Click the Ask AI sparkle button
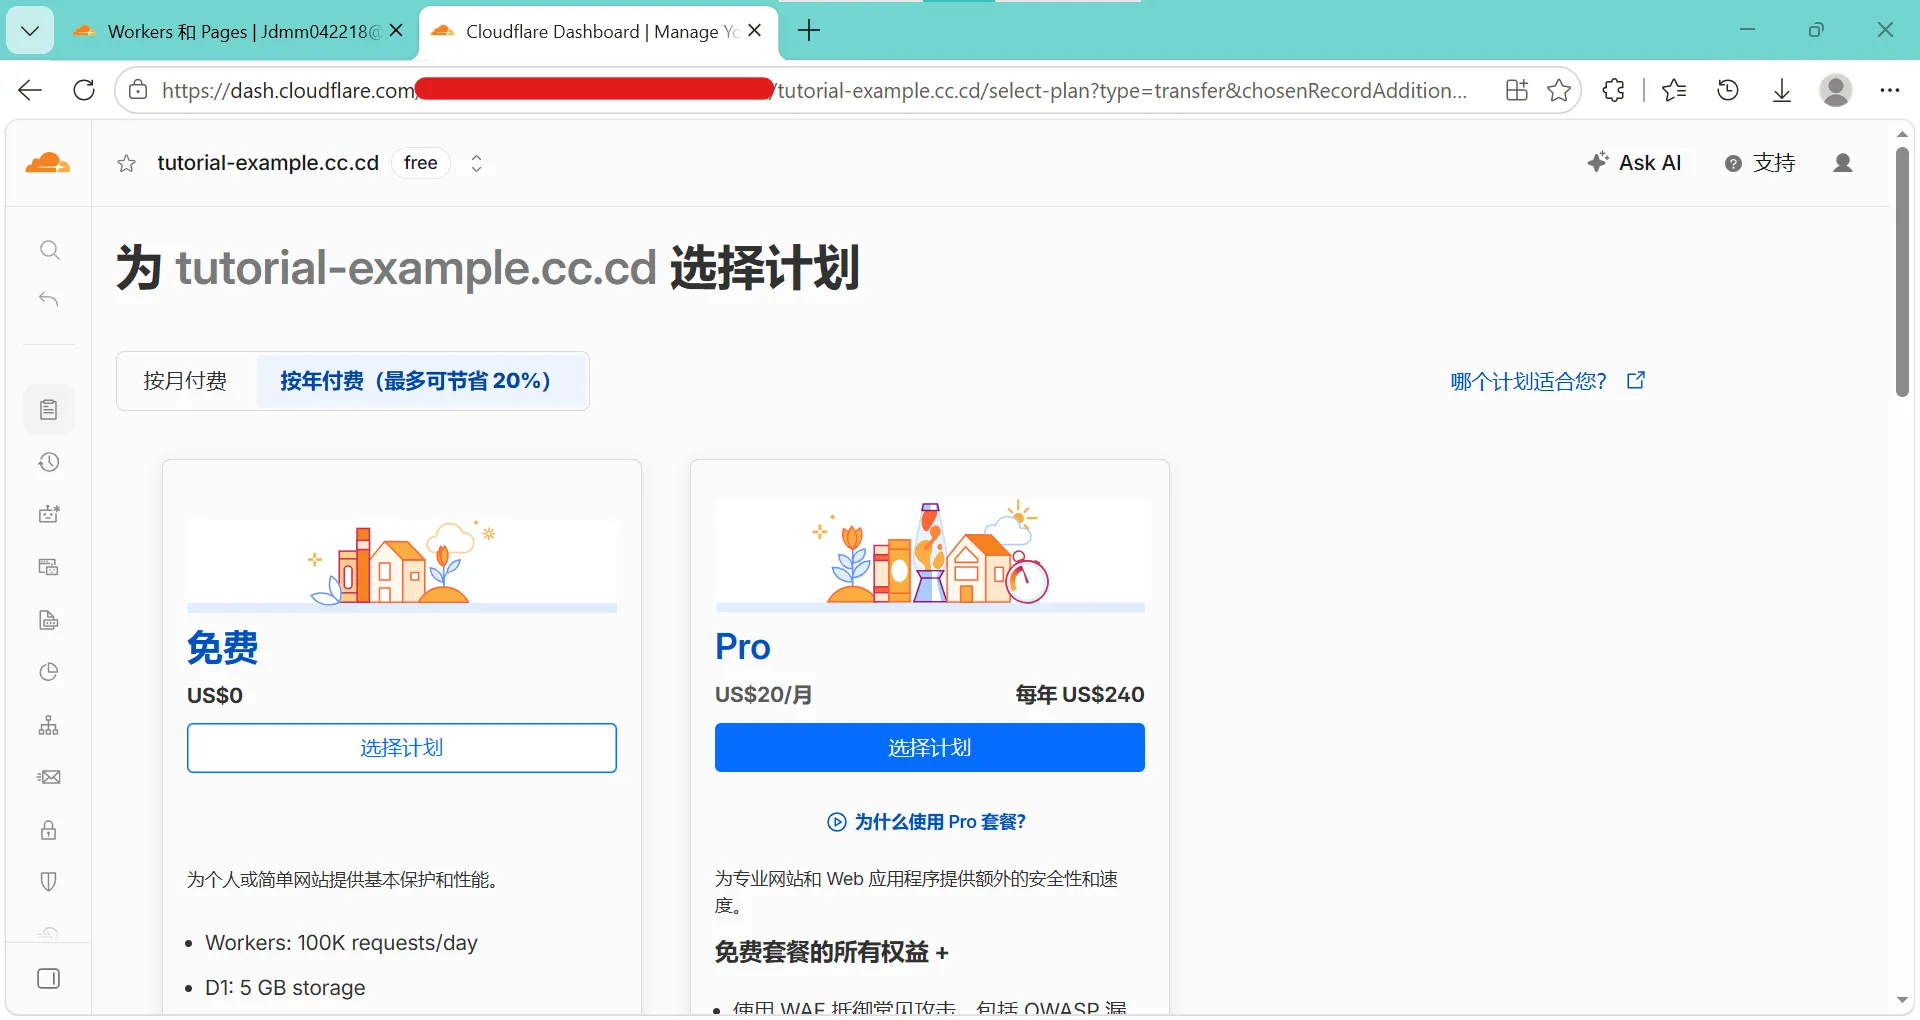 pyautogui.click(x=1635, y=163)
